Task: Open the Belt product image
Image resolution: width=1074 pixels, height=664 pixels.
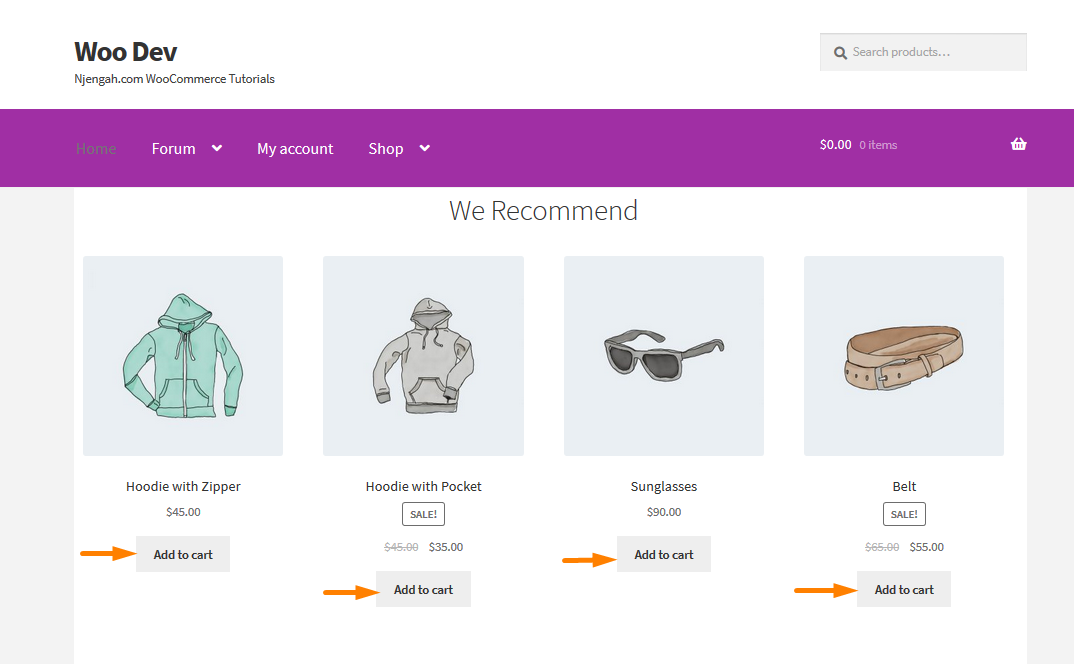Action: (x=904, y=356)
